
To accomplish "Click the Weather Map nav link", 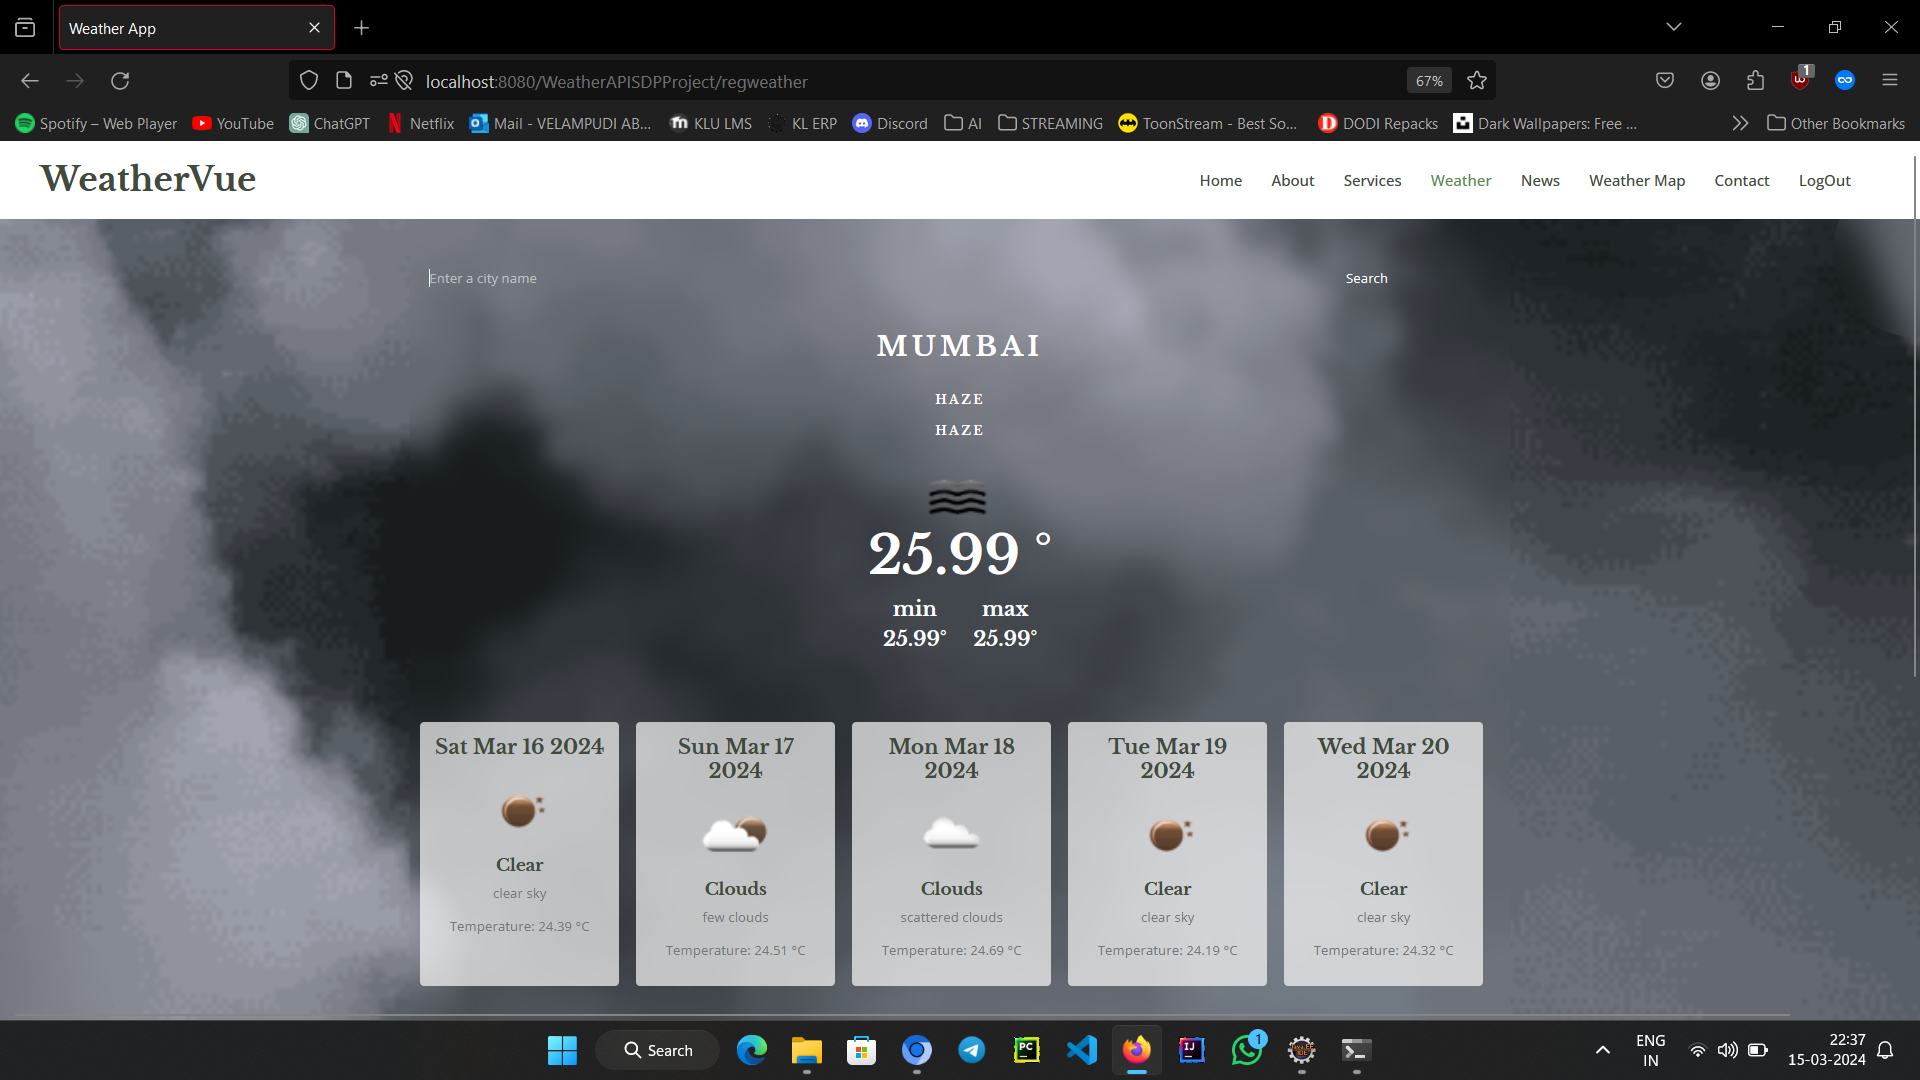I will [1636, 181].
